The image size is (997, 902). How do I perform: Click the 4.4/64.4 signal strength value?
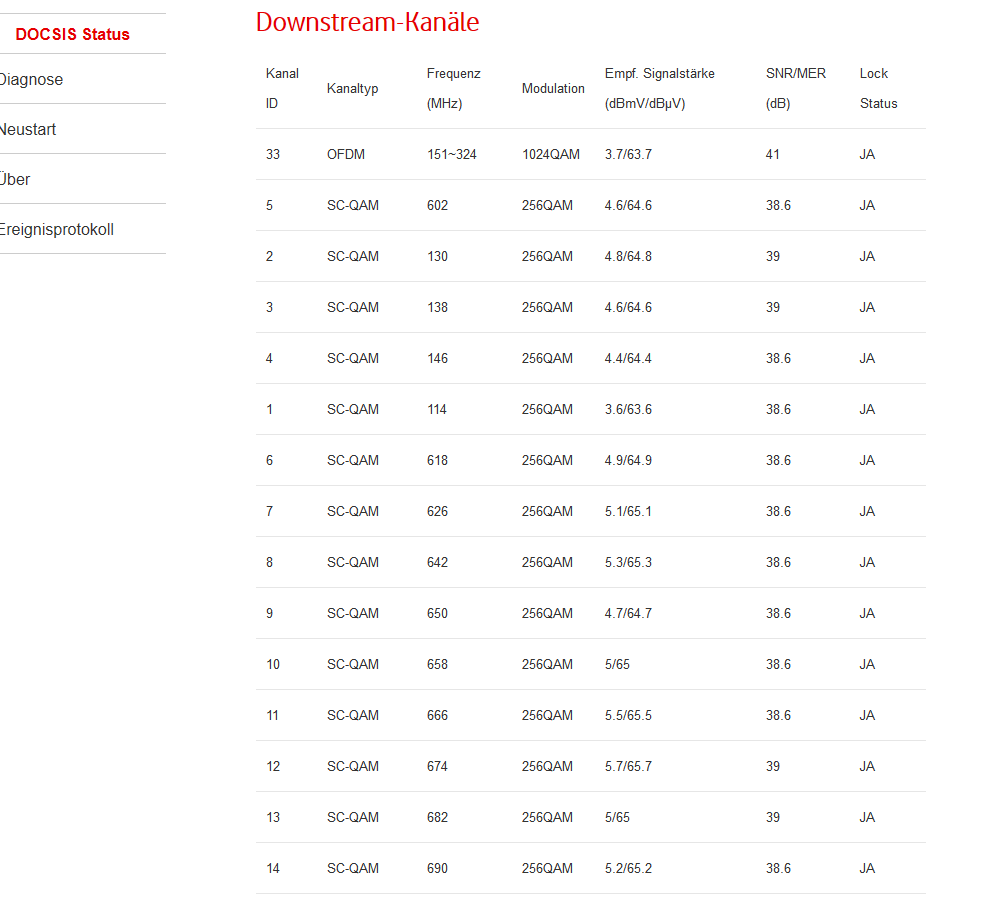pyautogui.click(x=628, y=359)
